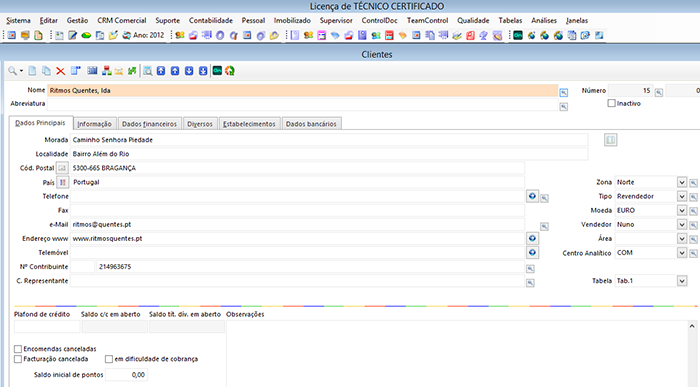The image size is (700, 387).
Task: Click the lookup icon beside C. Representante
Action: pos(530,283)
